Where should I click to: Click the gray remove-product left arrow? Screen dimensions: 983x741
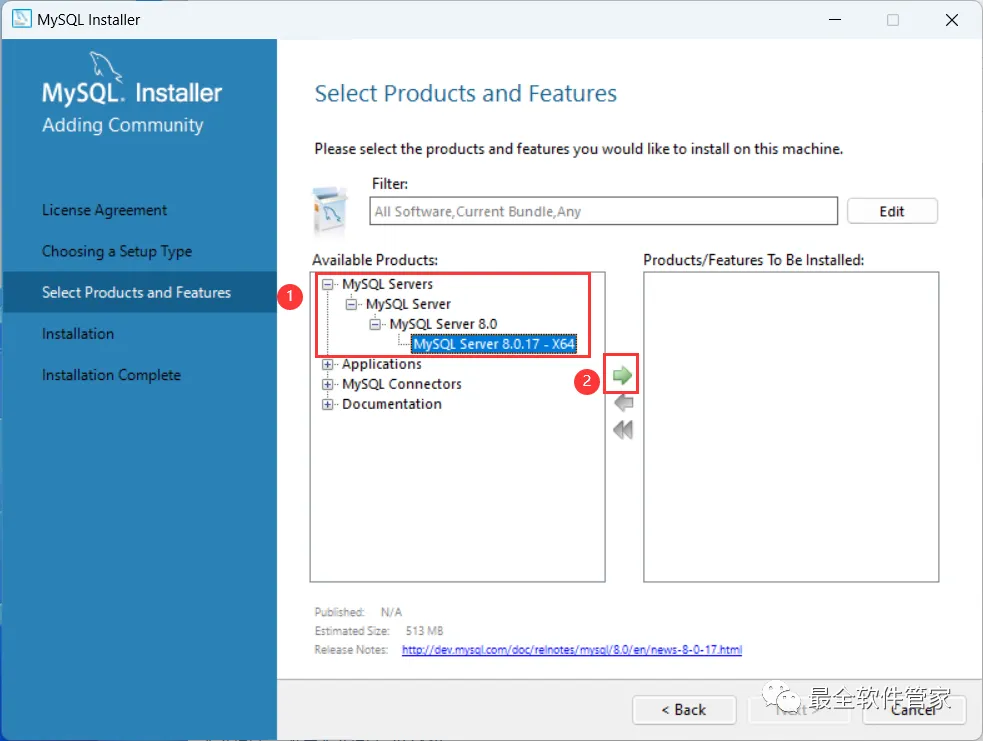point(623,402)
